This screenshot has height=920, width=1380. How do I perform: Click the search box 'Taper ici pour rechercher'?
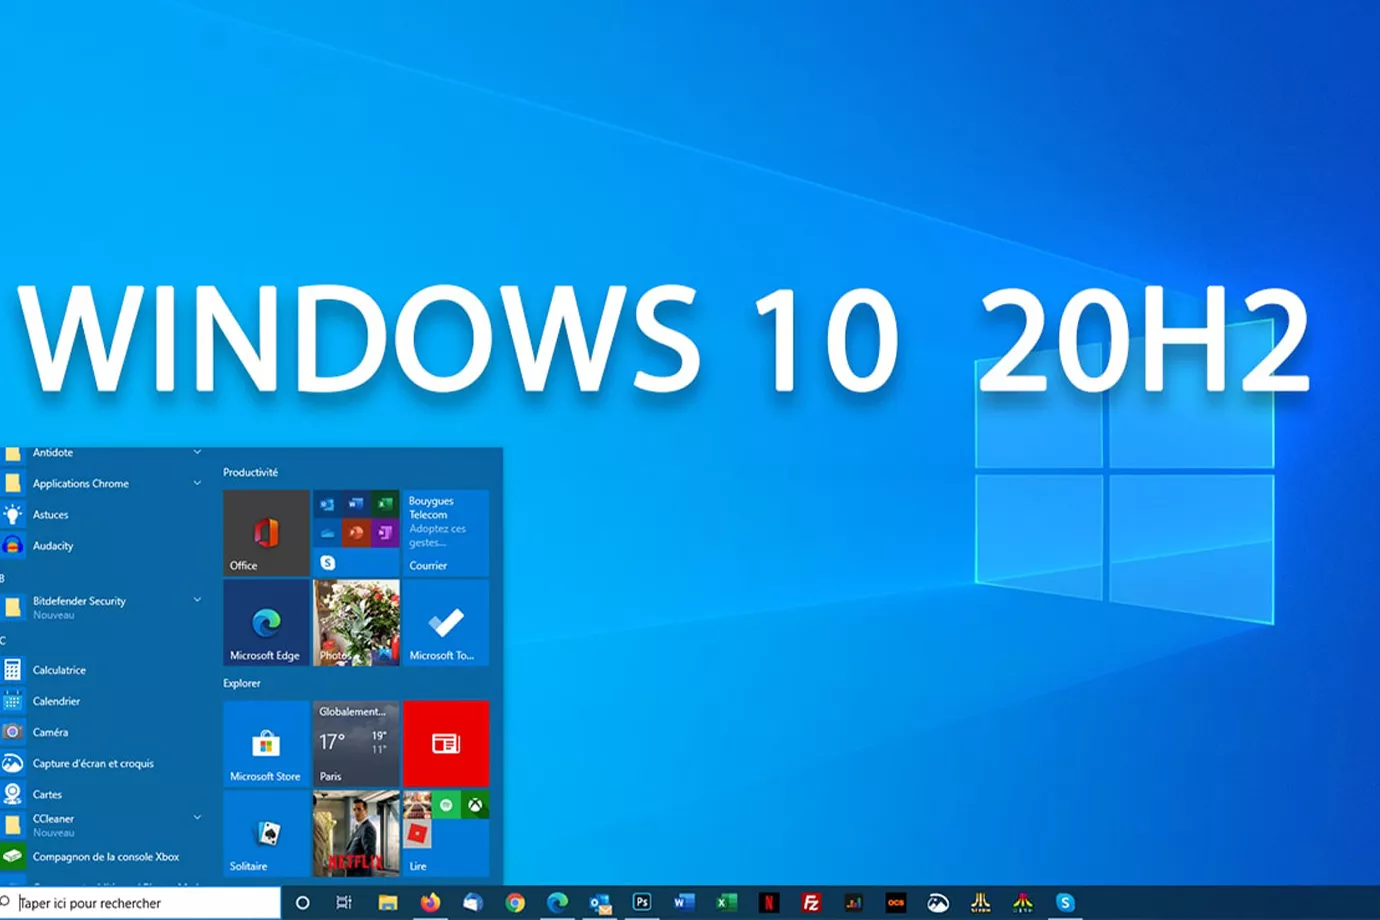[140, 903]
